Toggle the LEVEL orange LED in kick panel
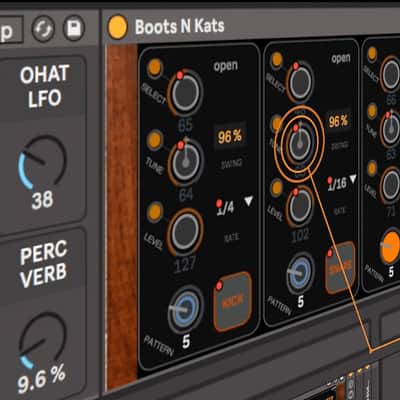Screen dimensions: 400x400 click(155, 212)
